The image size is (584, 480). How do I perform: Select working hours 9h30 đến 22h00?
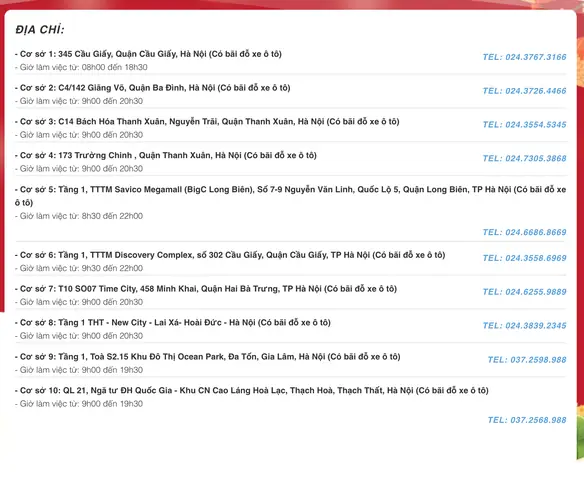click(79, 268)
